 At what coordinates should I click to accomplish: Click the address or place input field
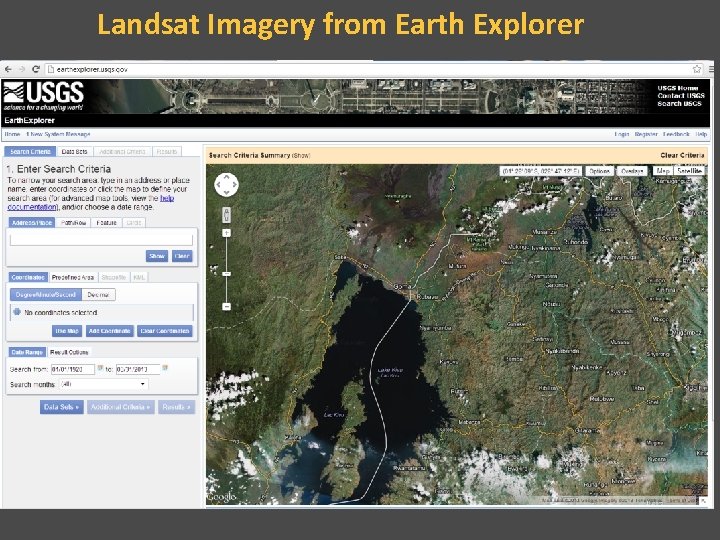coord(101,239)
